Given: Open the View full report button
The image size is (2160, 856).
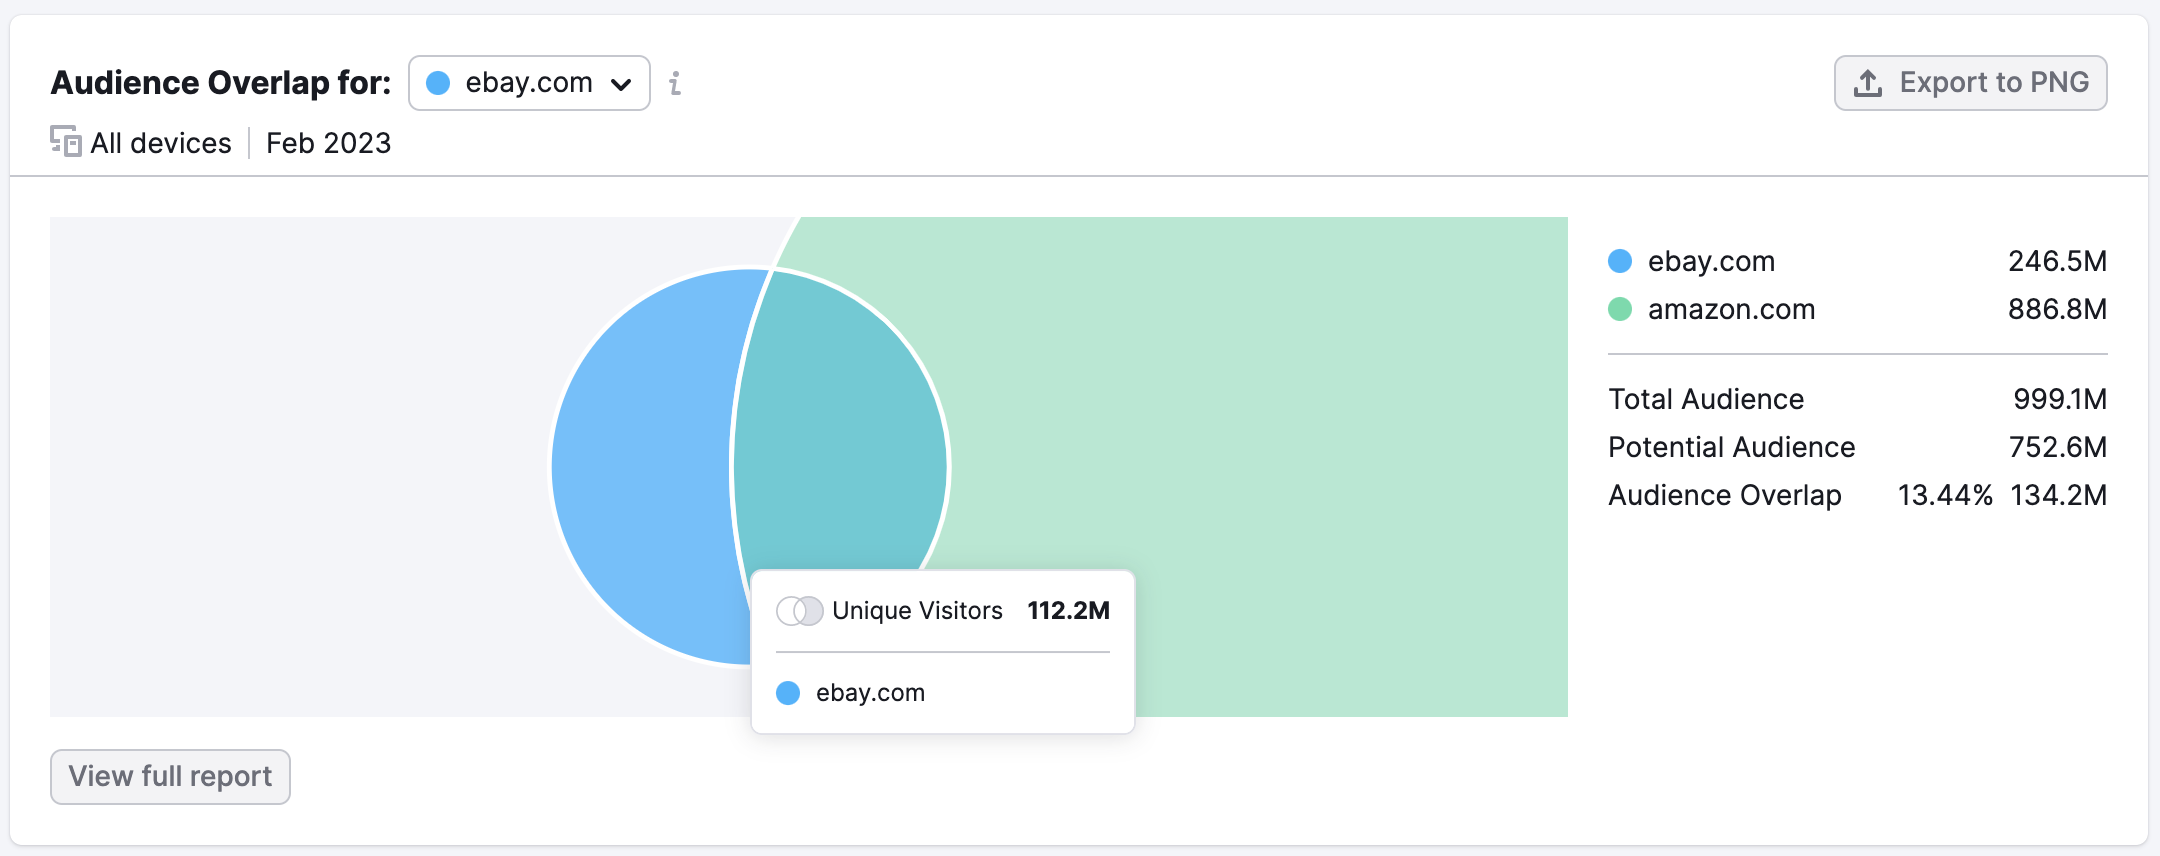Looking at the screenshot, I should 170,776.
